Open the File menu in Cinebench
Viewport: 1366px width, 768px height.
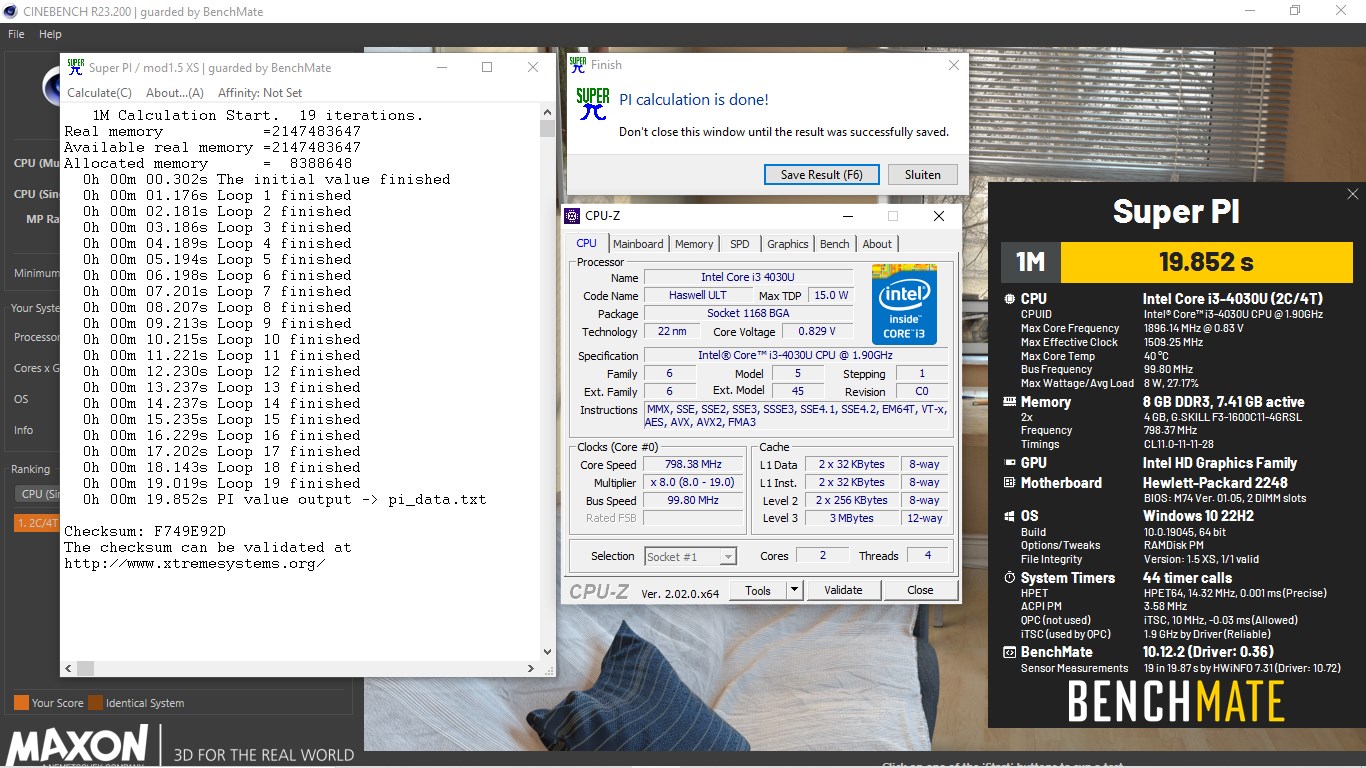click(16, 34)
